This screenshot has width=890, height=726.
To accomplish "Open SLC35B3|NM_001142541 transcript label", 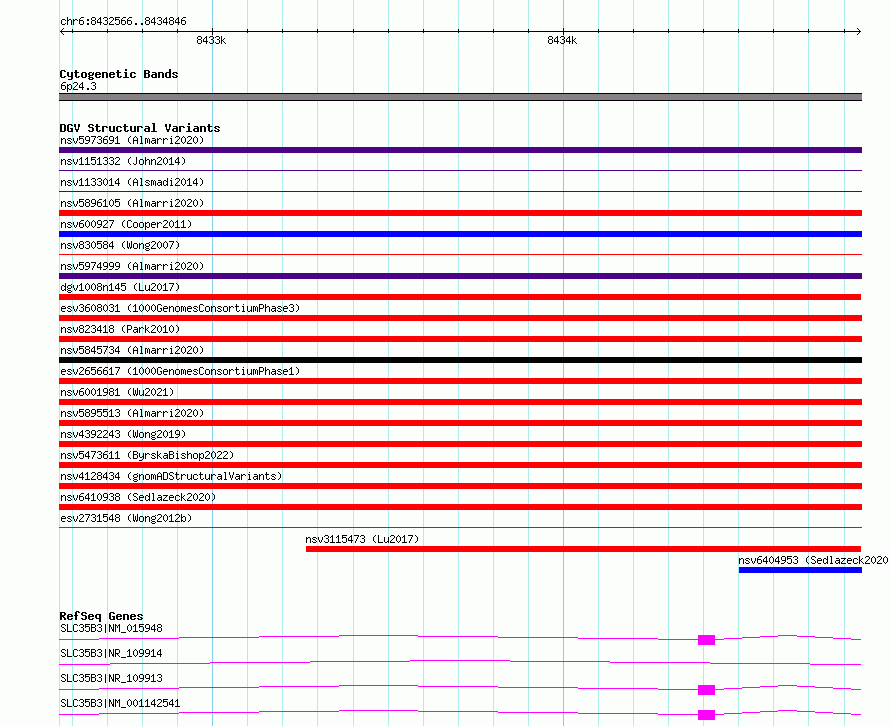I will tap(120, 703).
